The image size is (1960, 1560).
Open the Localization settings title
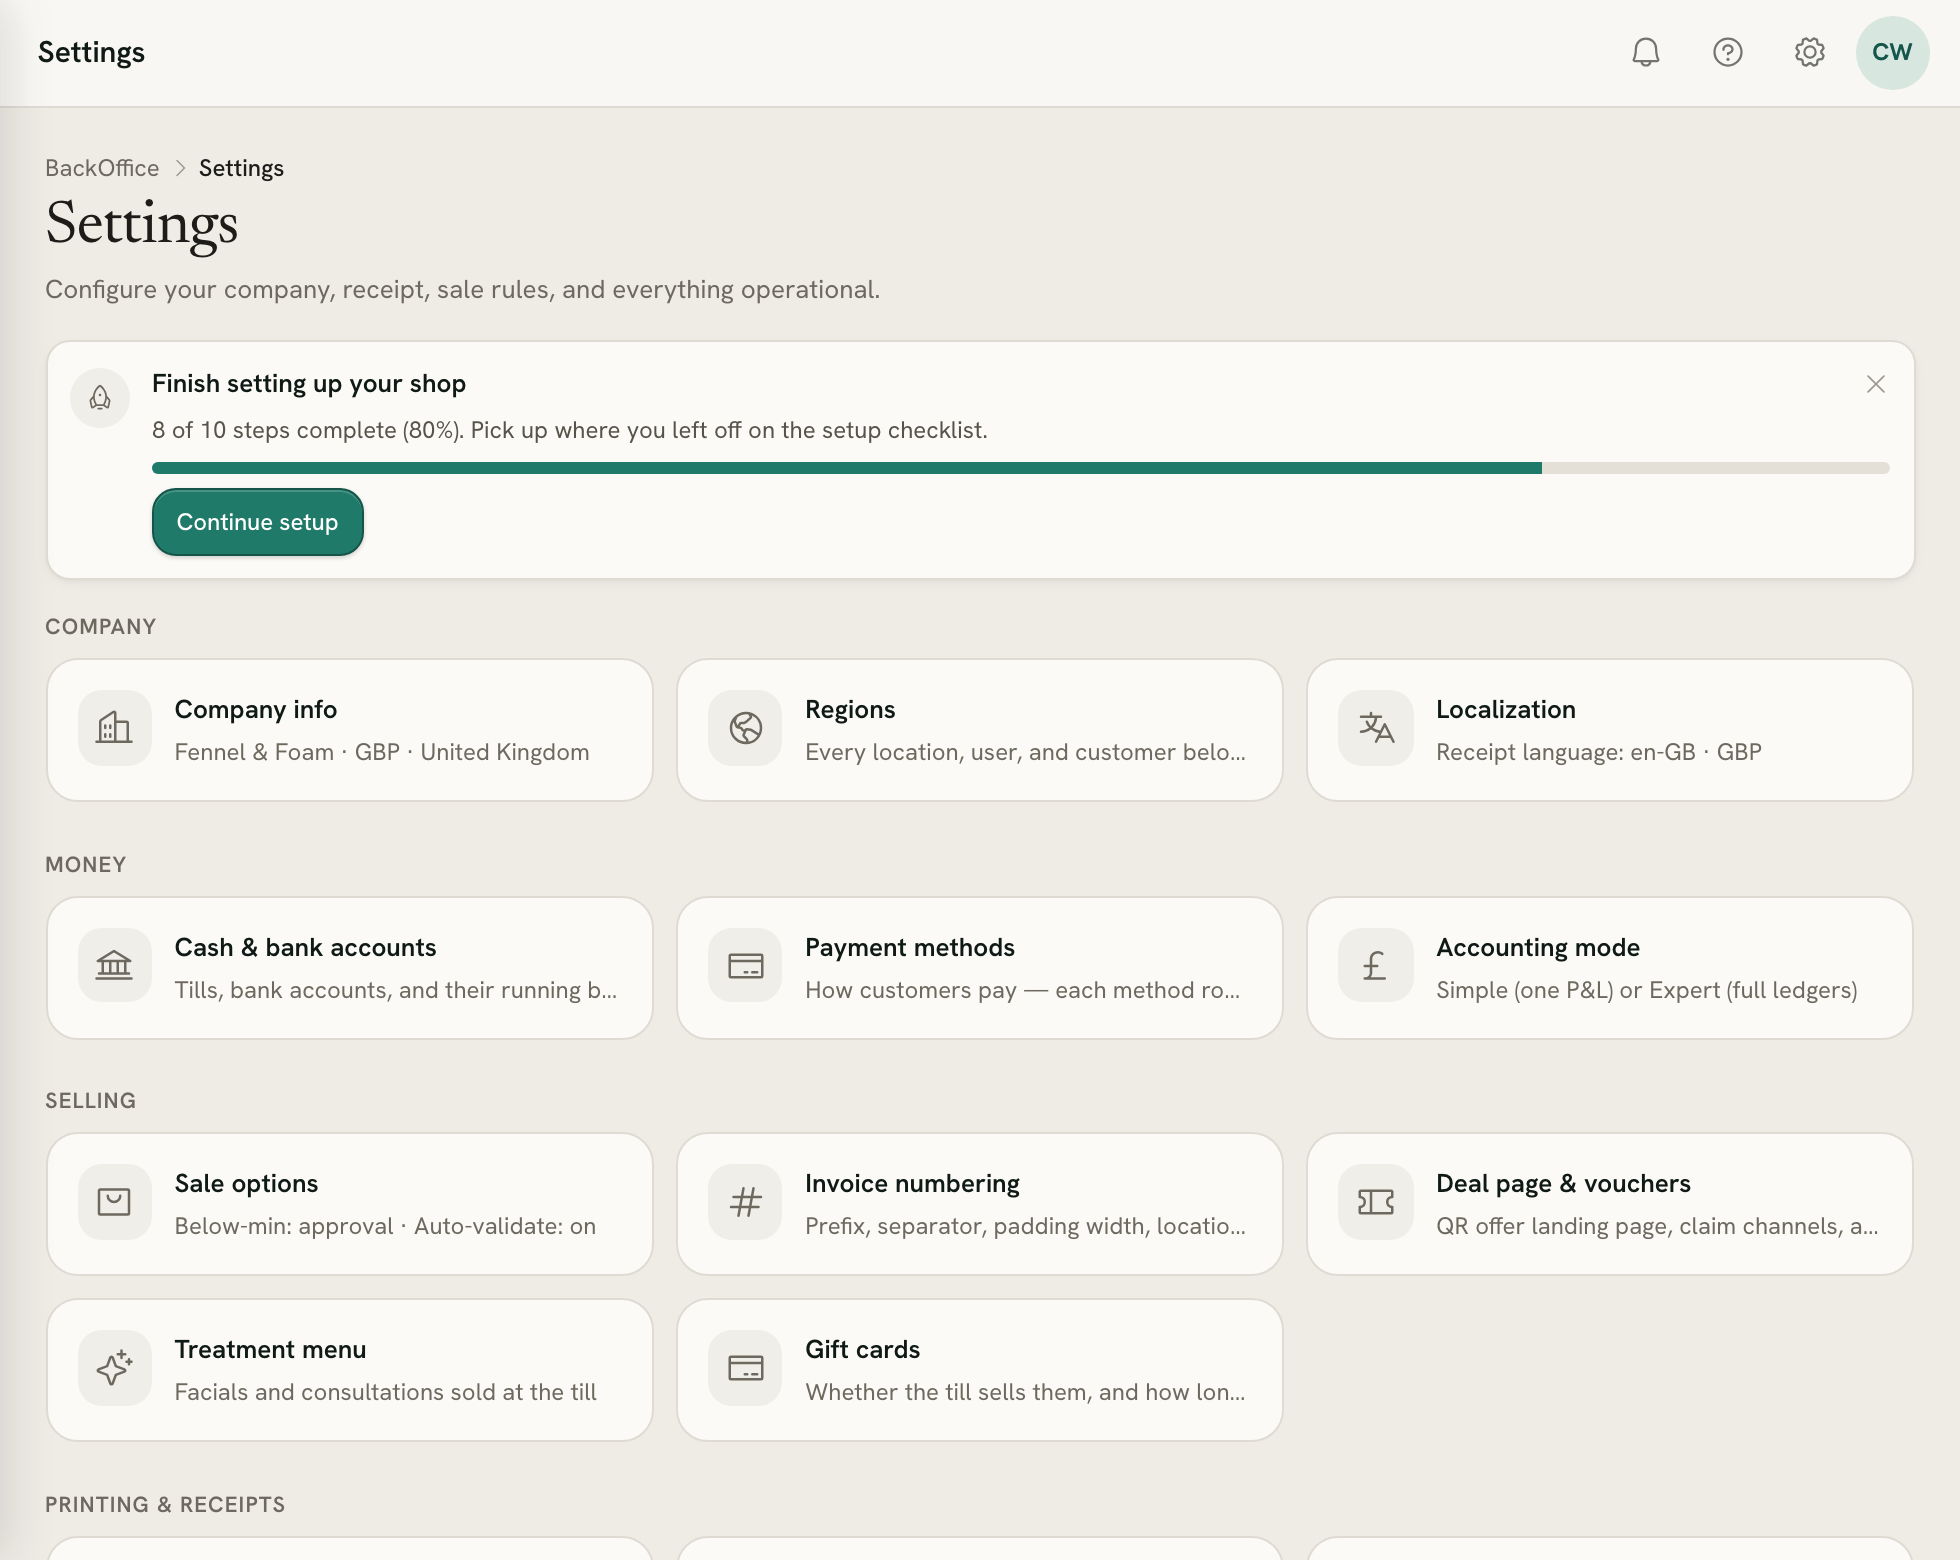1506,709
